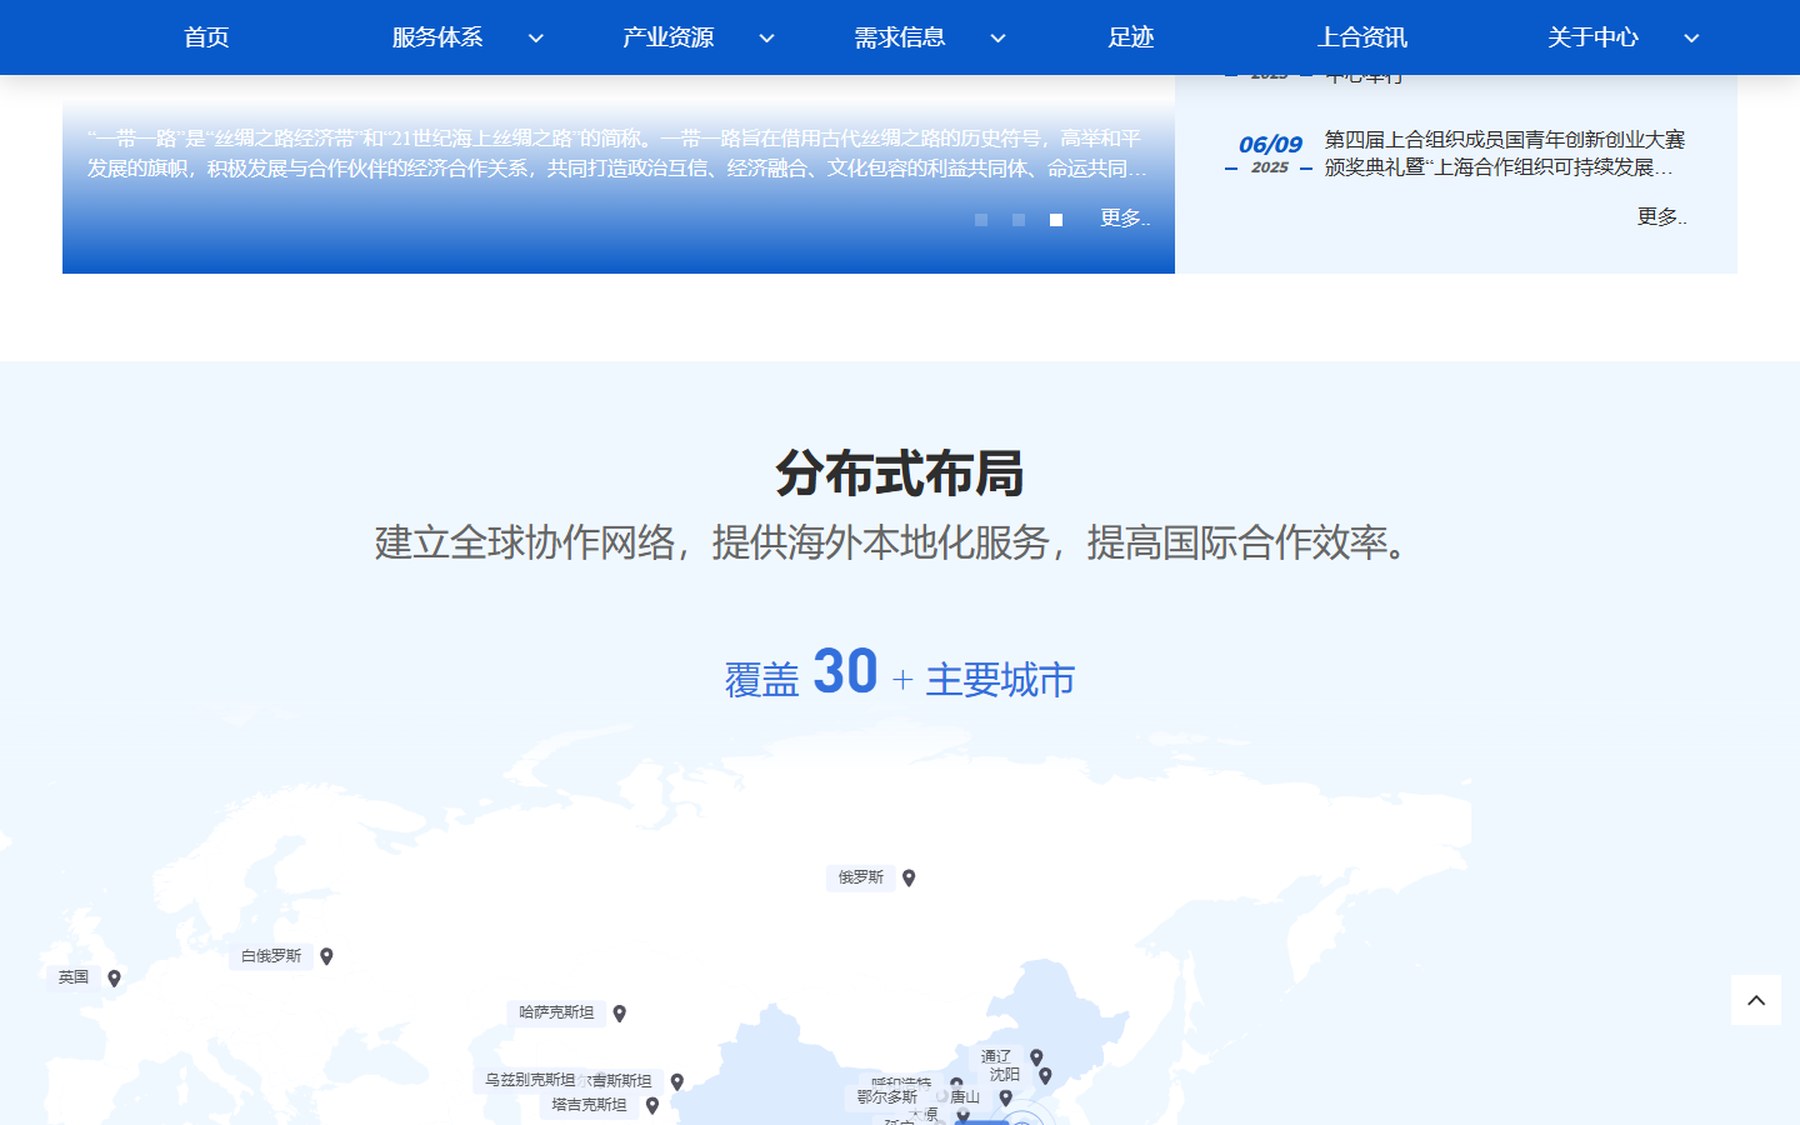Click the 哈萨克斯坦 map pin icon
The image size is (1800, 1125).
pos(619,1014)
